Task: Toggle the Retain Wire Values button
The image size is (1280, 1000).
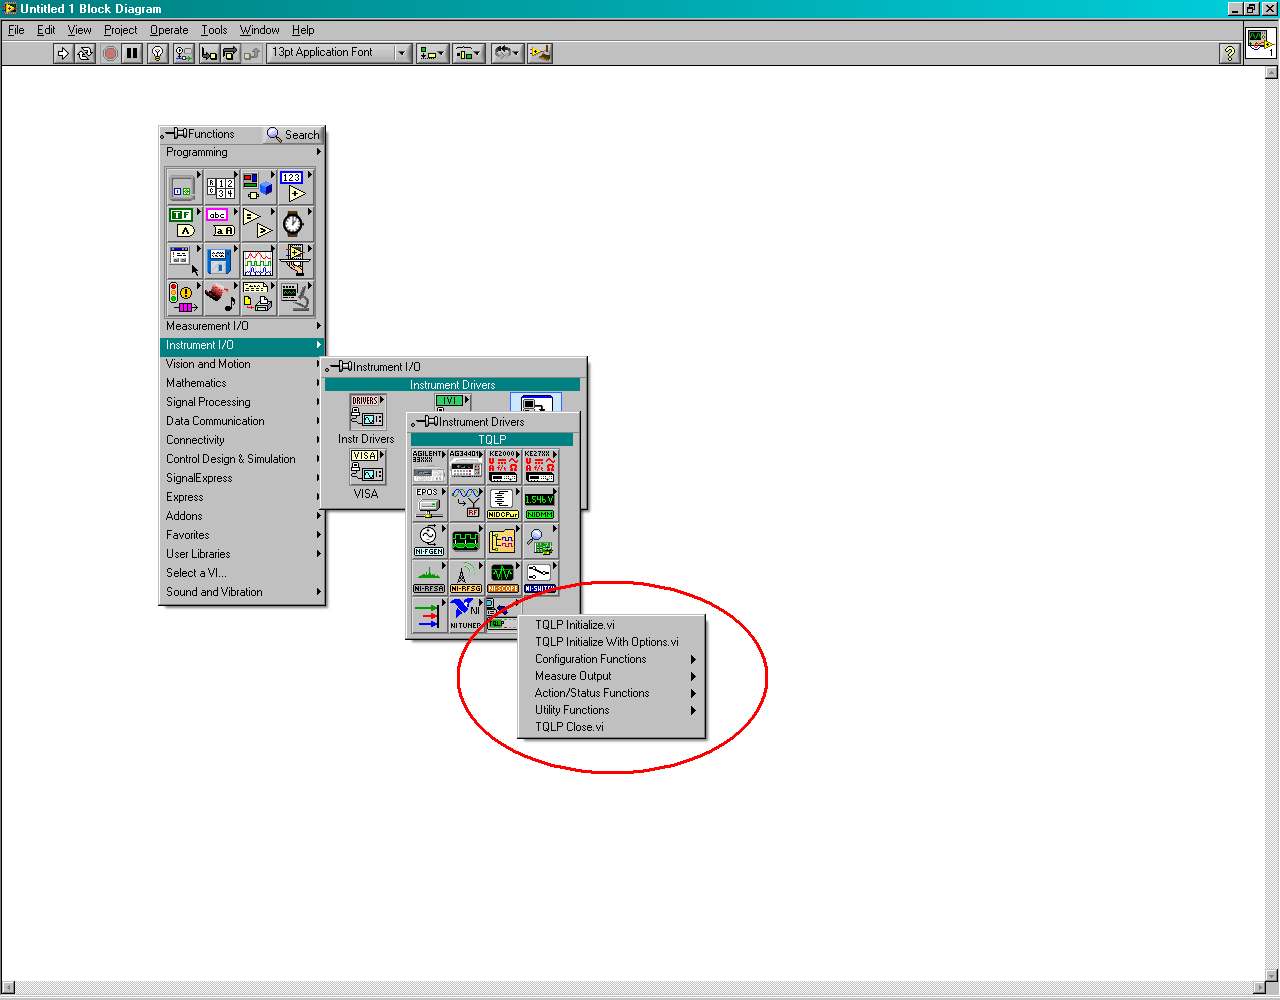Action: pos(184,53)
